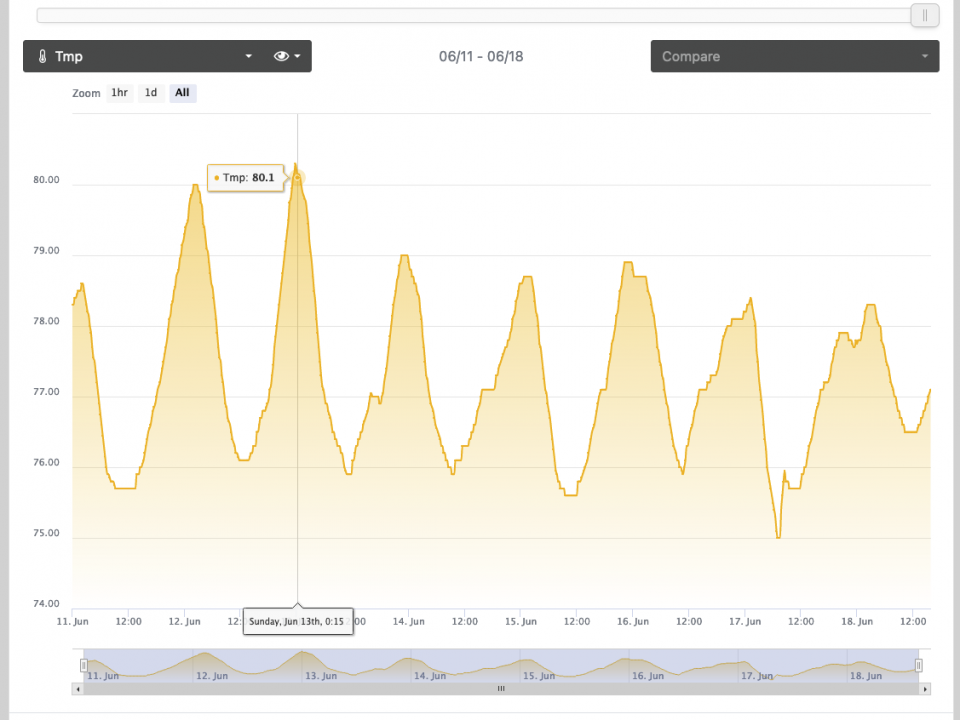
Task: Select the All zoom option
Action: pyautogui.click(x=182, y=93)
